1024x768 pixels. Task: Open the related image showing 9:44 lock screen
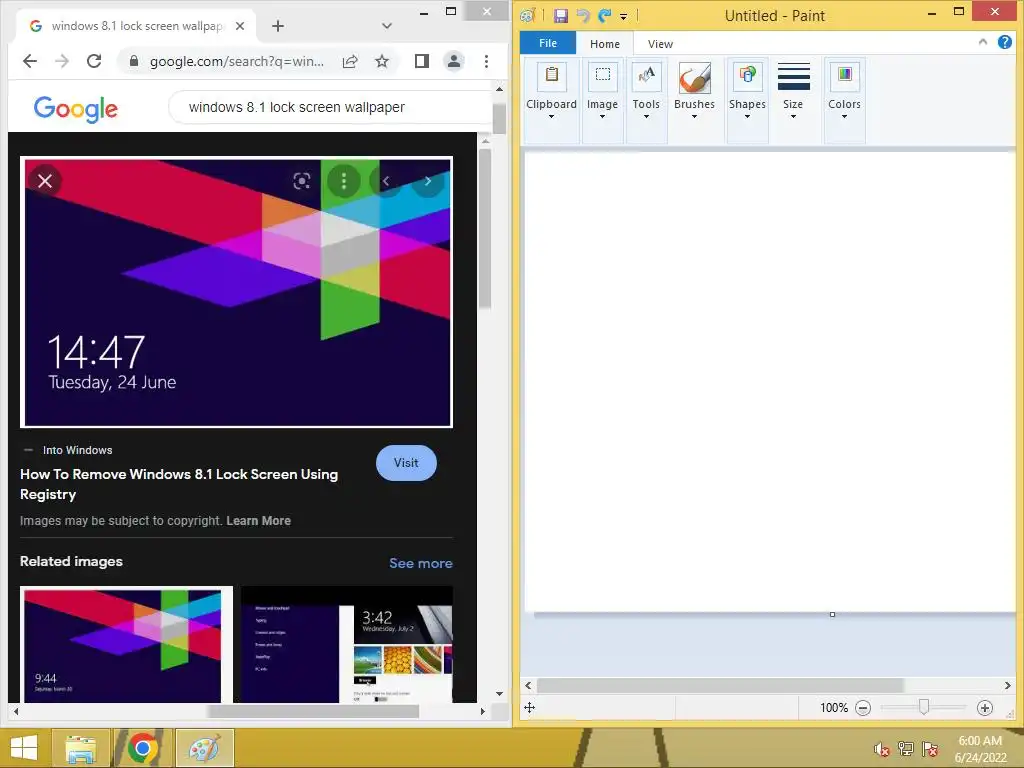click(x=126, y=645)
